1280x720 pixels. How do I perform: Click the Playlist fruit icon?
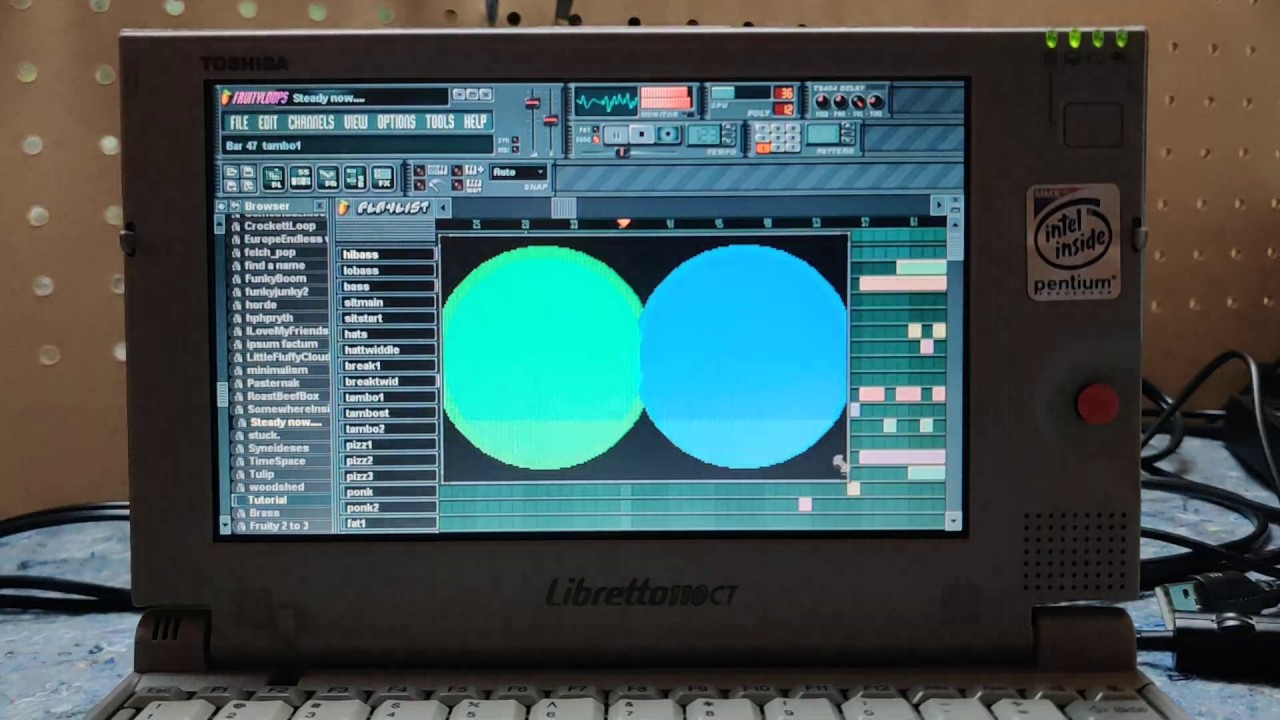[344, 207]
